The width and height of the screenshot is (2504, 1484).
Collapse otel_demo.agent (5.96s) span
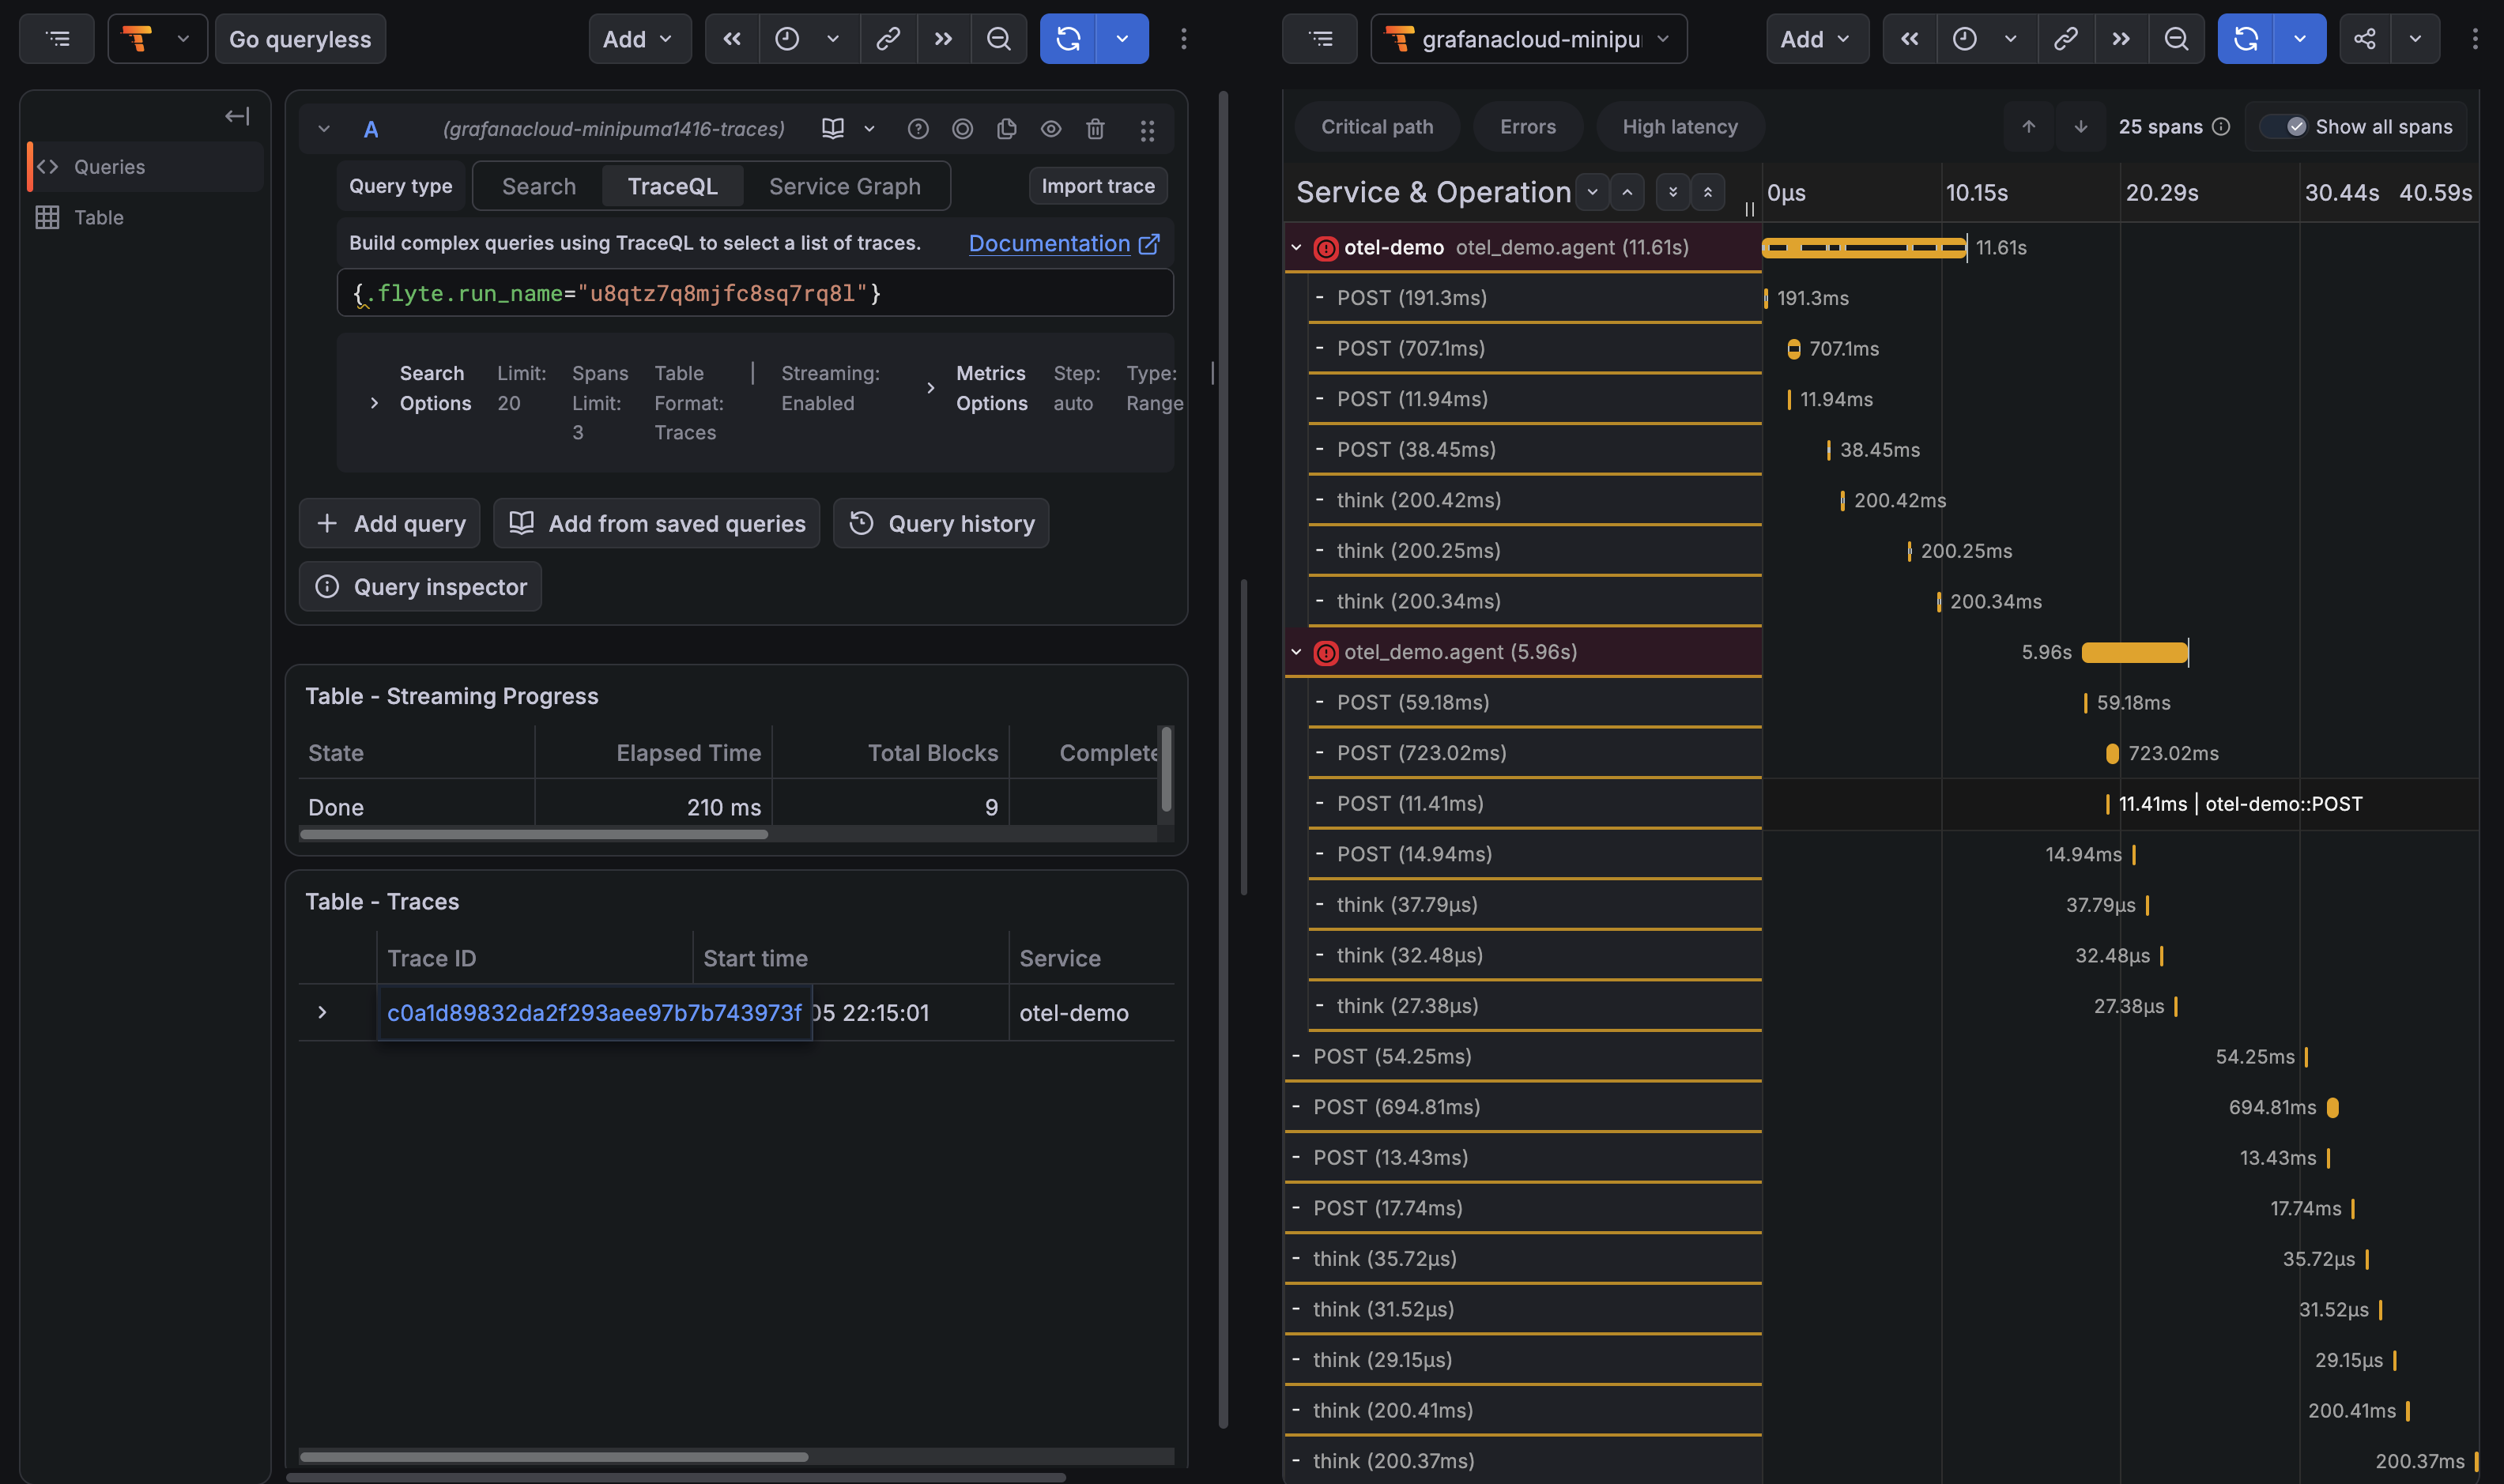[x=1296, y=652]
